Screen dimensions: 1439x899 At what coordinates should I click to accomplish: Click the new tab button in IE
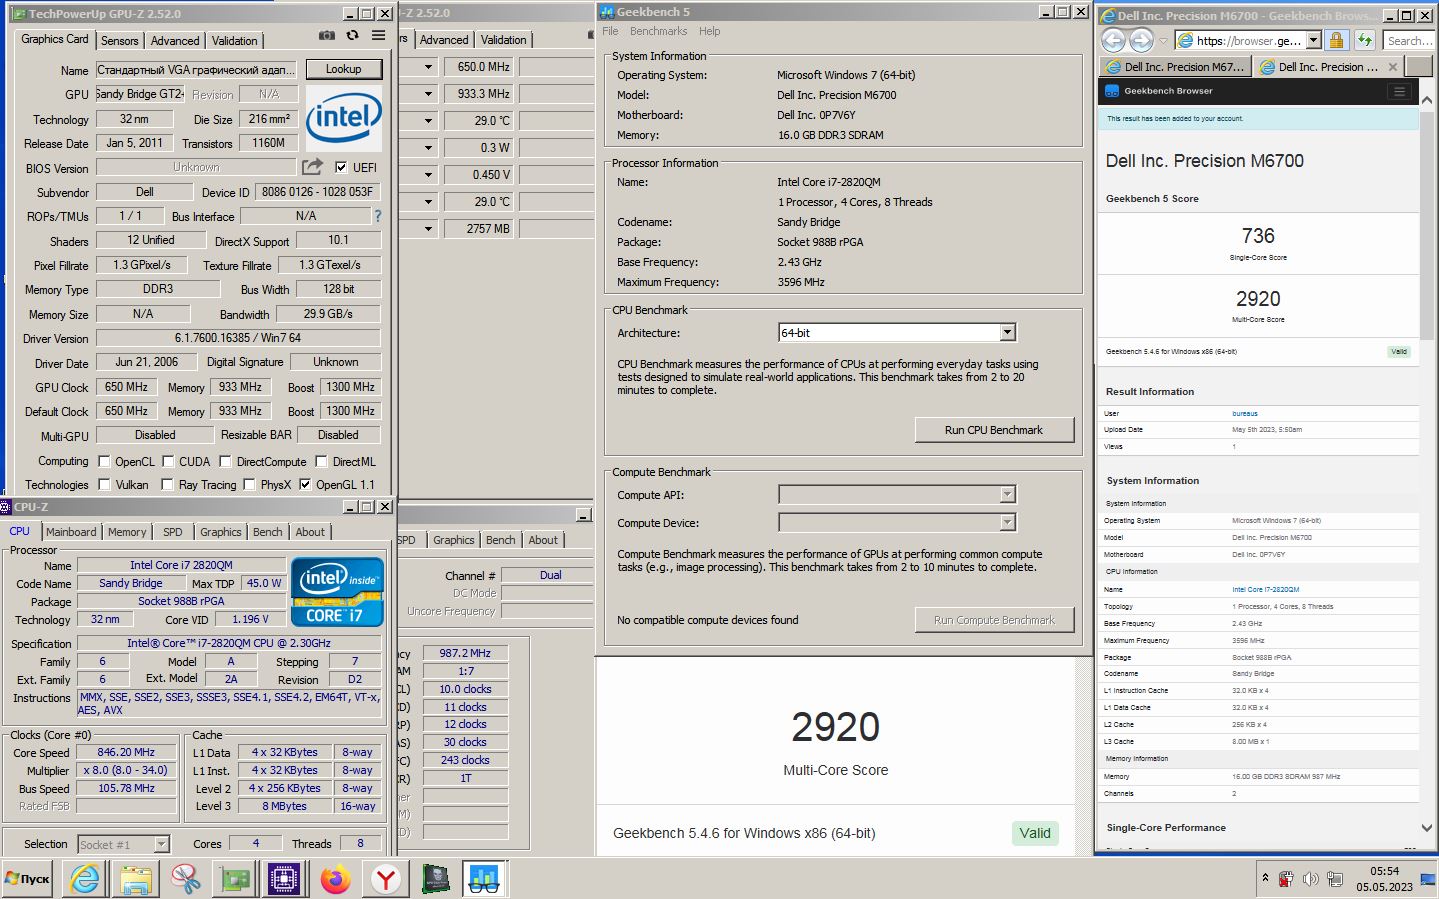(x=1418, y=67)
